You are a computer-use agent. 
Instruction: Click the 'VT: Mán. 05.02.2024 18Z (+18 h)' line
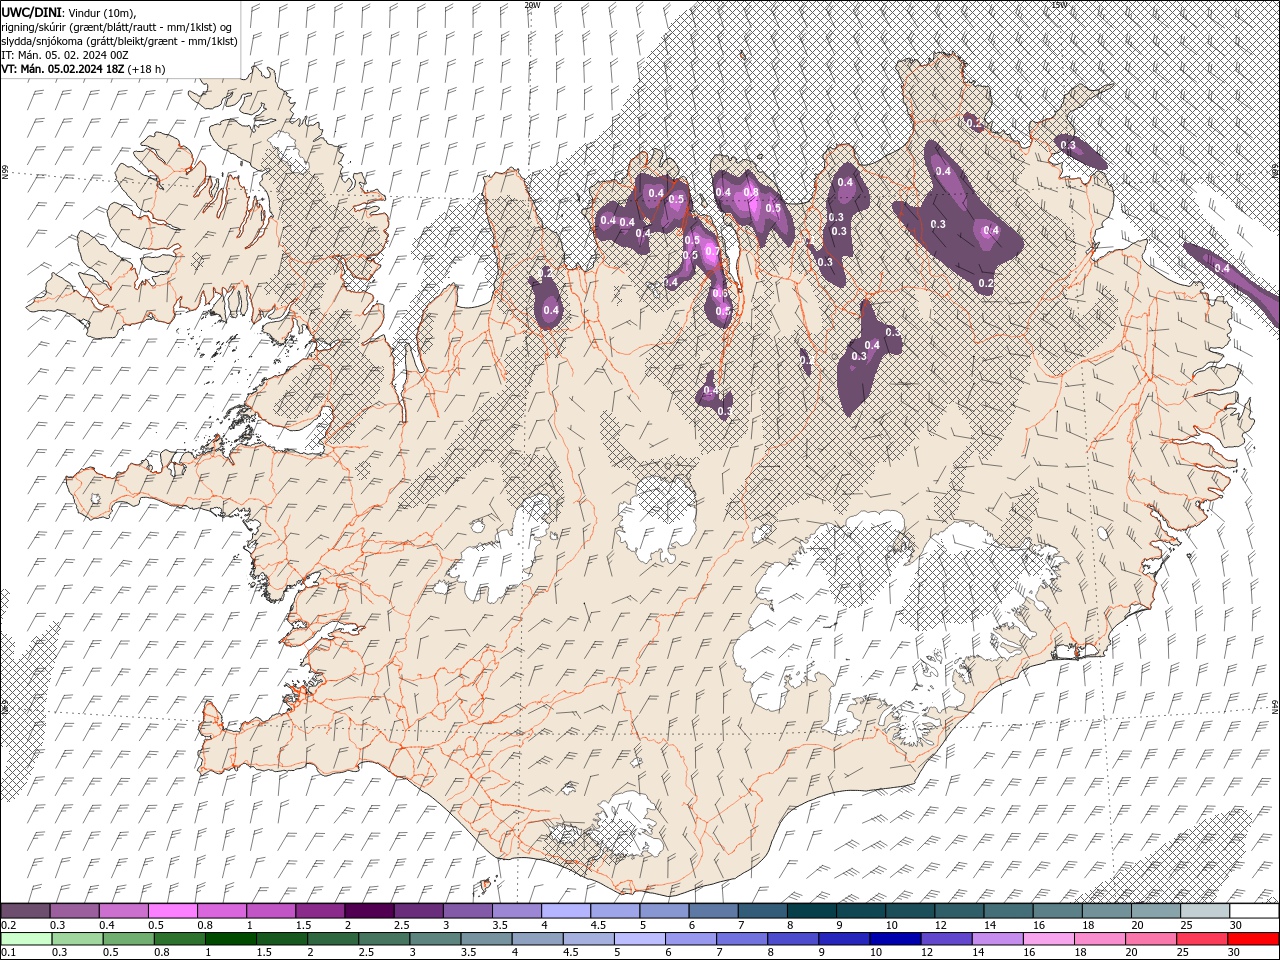pos(84,69)
